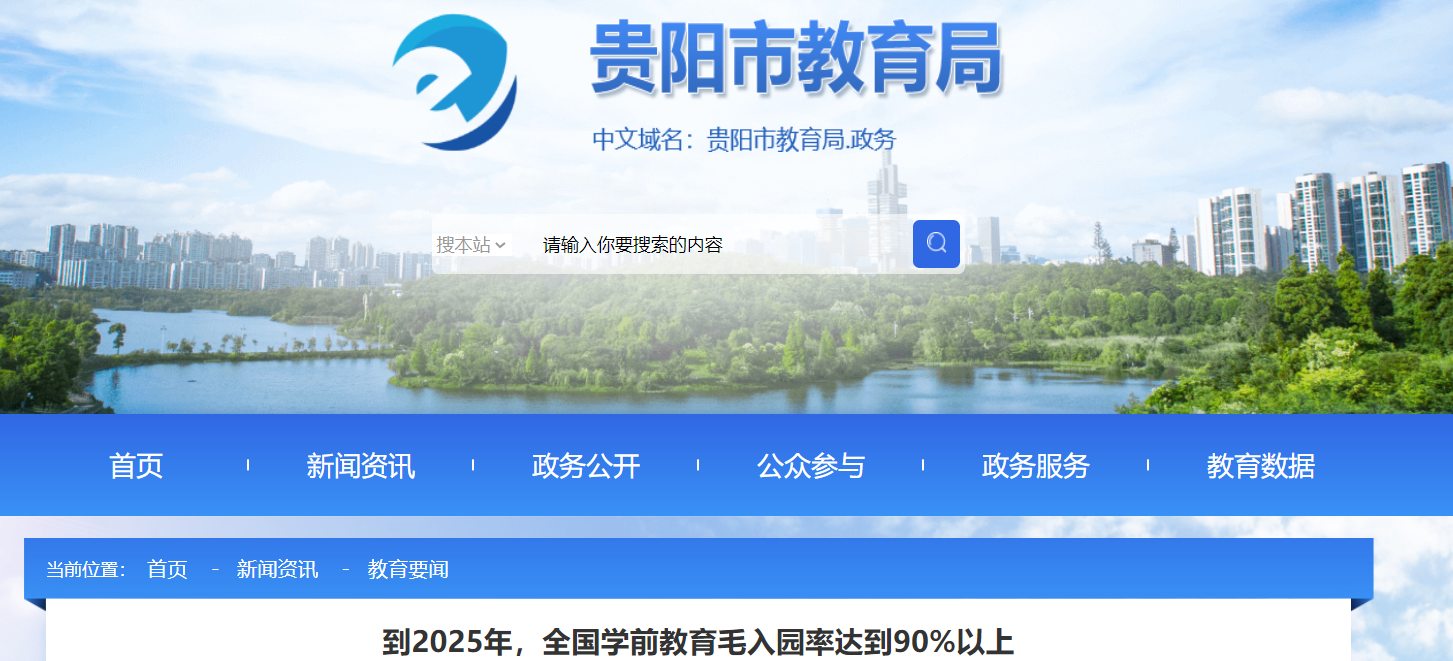The height and width of the screenshot is (661, 1453).
Task: Click the 首页 breadcrumb link
Action: 167,570
